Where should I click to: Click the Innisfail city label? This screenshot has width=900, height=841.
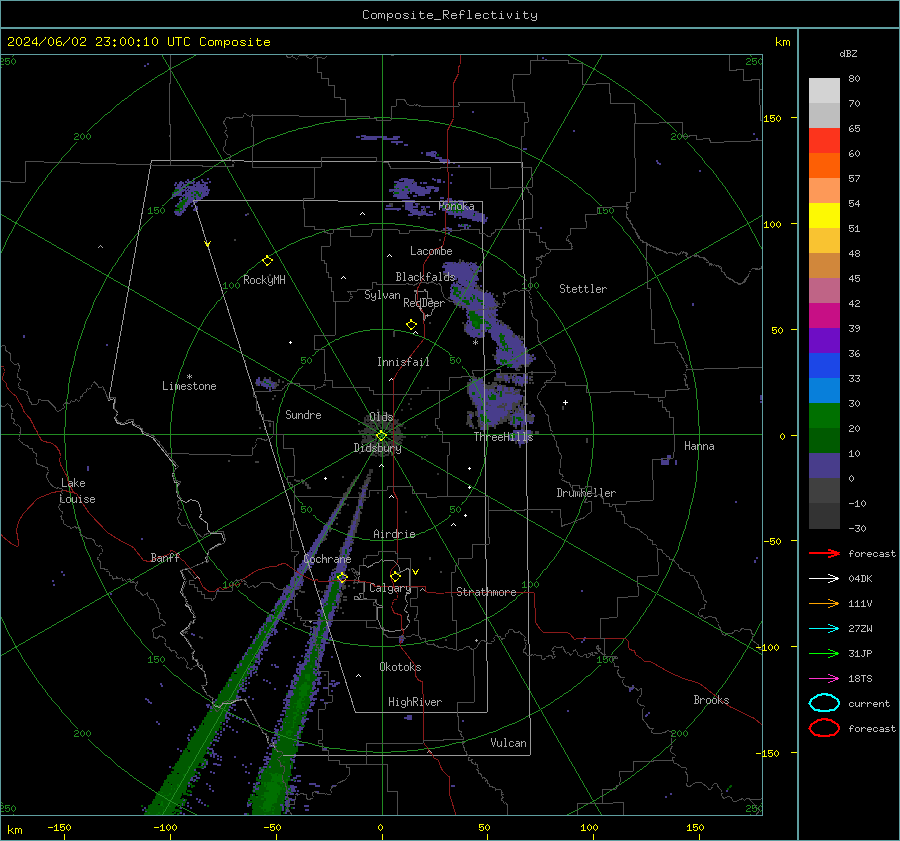point(403,362)
